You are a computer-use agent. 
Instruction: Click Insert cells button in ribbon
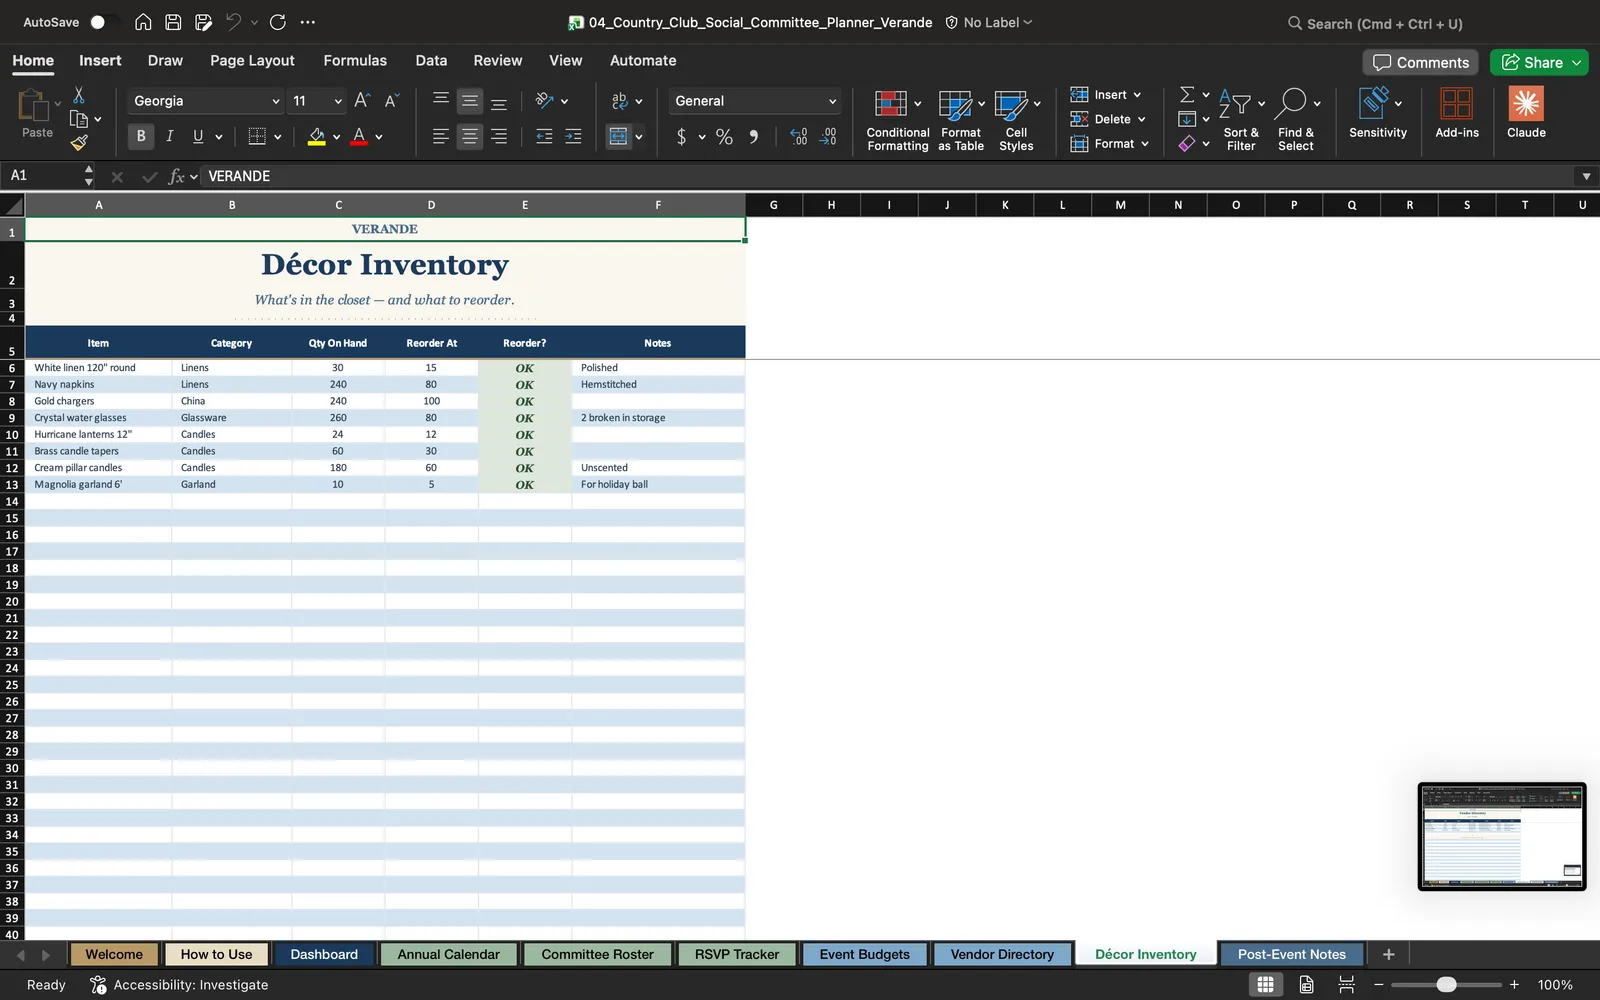point(1105,95)
